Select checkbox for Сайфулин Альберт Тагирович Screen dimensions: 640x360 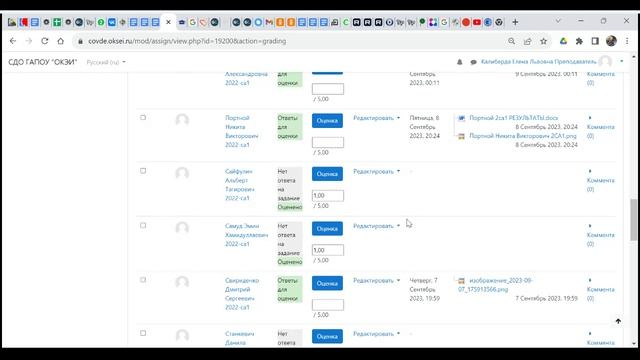[x=143, y=171]
